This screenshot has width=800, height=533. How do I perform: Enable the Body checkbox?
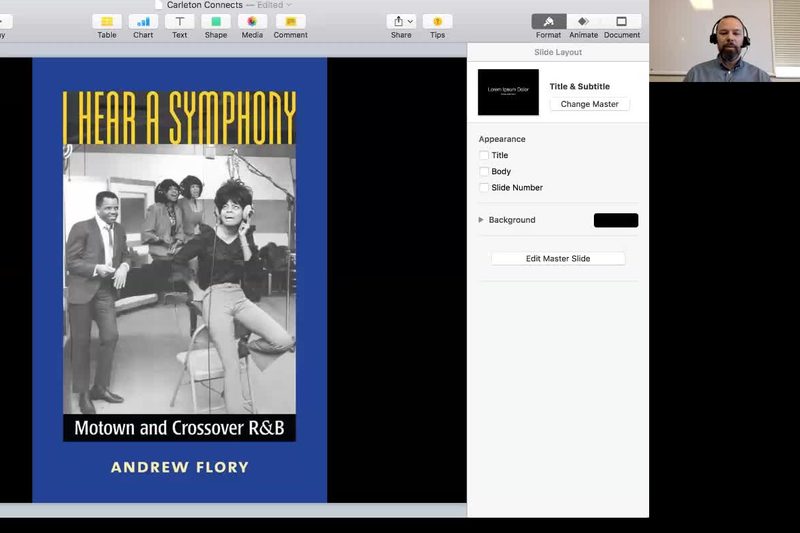coord(484,171)
